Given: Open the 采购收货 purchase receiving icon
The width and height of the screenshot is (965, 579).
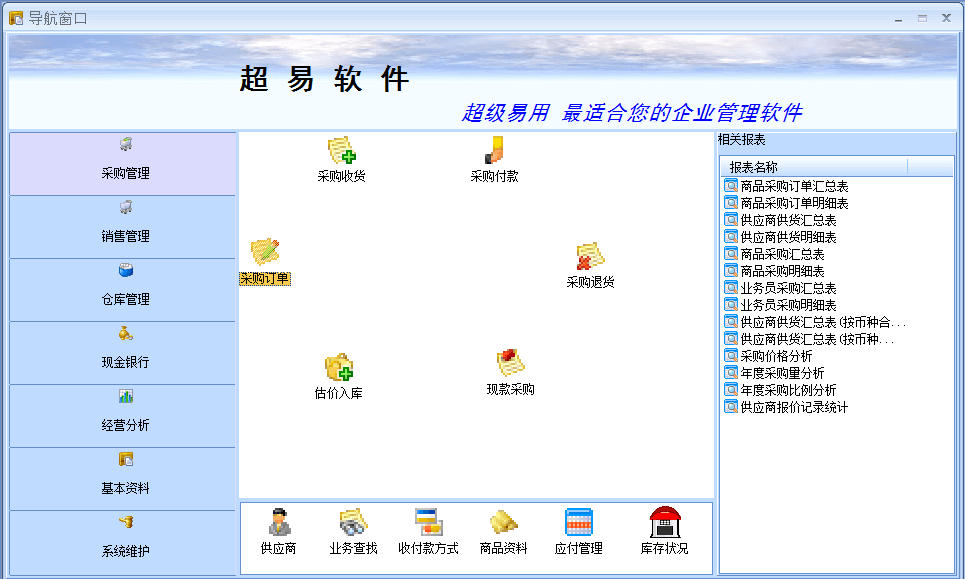Looking at the screenshot, I should click(x=341, y=152).
